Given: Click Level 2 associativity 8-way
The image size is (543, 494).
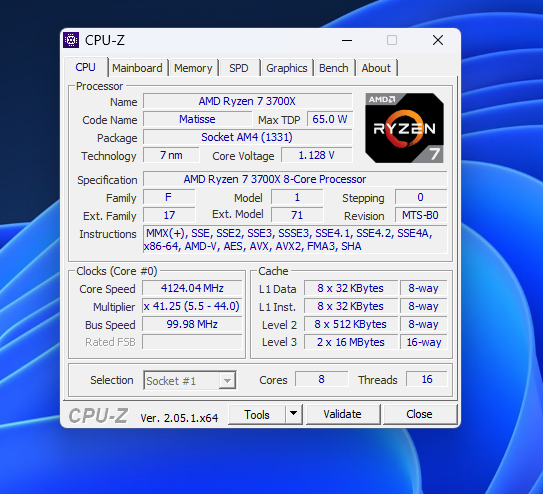Looking at the screenshot, I should 424,324.
